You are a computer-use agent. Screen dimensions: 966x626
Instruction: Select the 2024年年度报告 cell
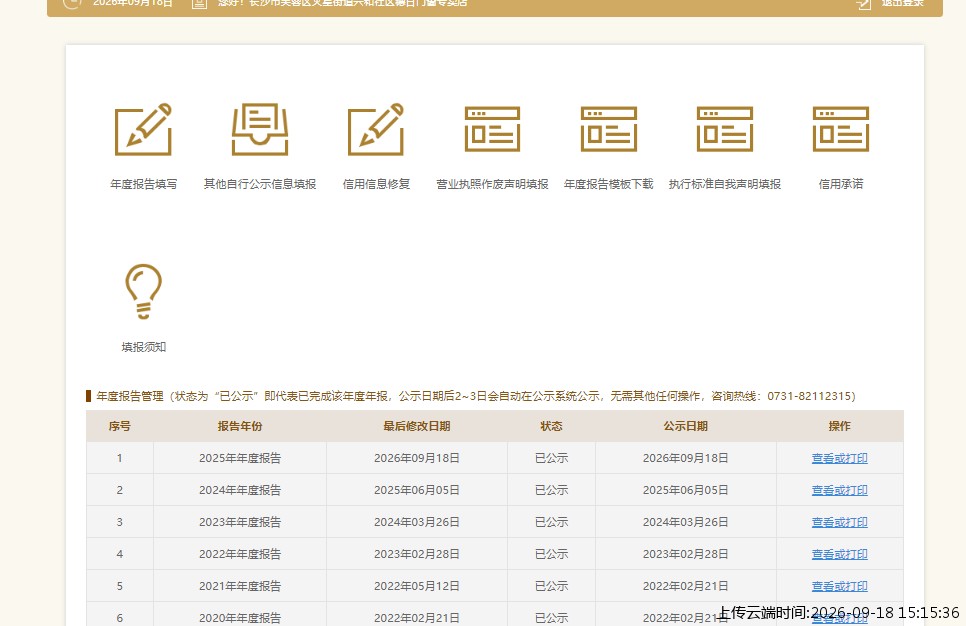[x=240, y=490]
